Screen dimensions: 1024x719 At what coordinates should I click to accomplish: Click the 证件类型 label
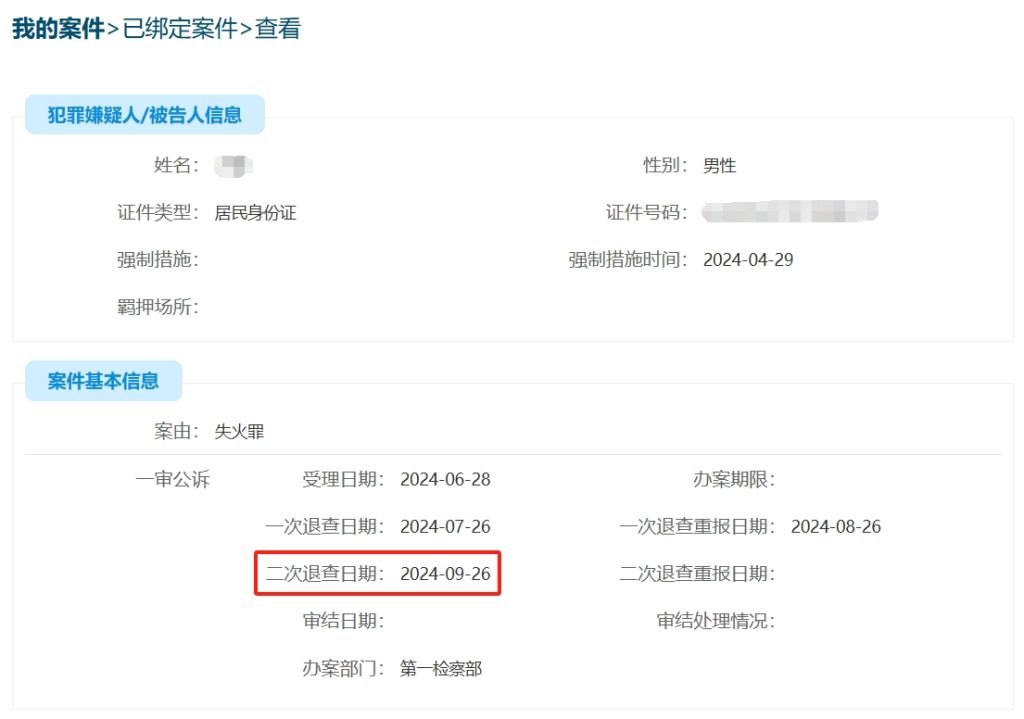(x=158, y=212)
